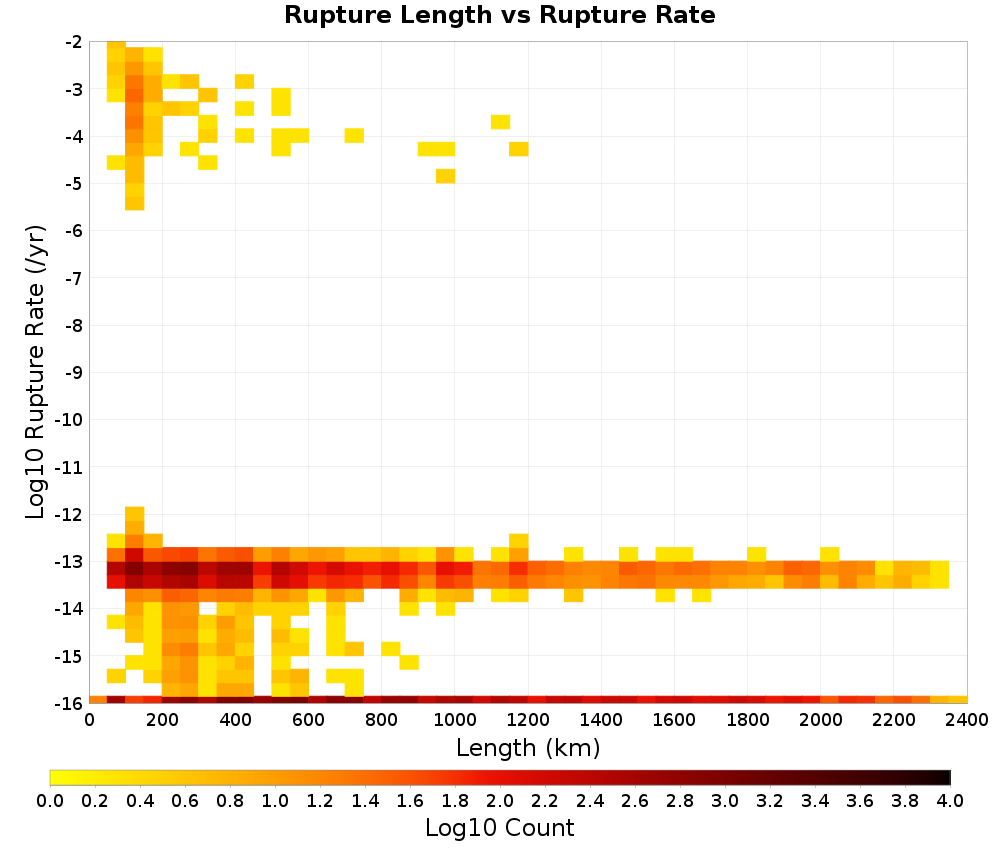
Task: Click the colorbar tick label '3.0'
Action: coord(725,800)
